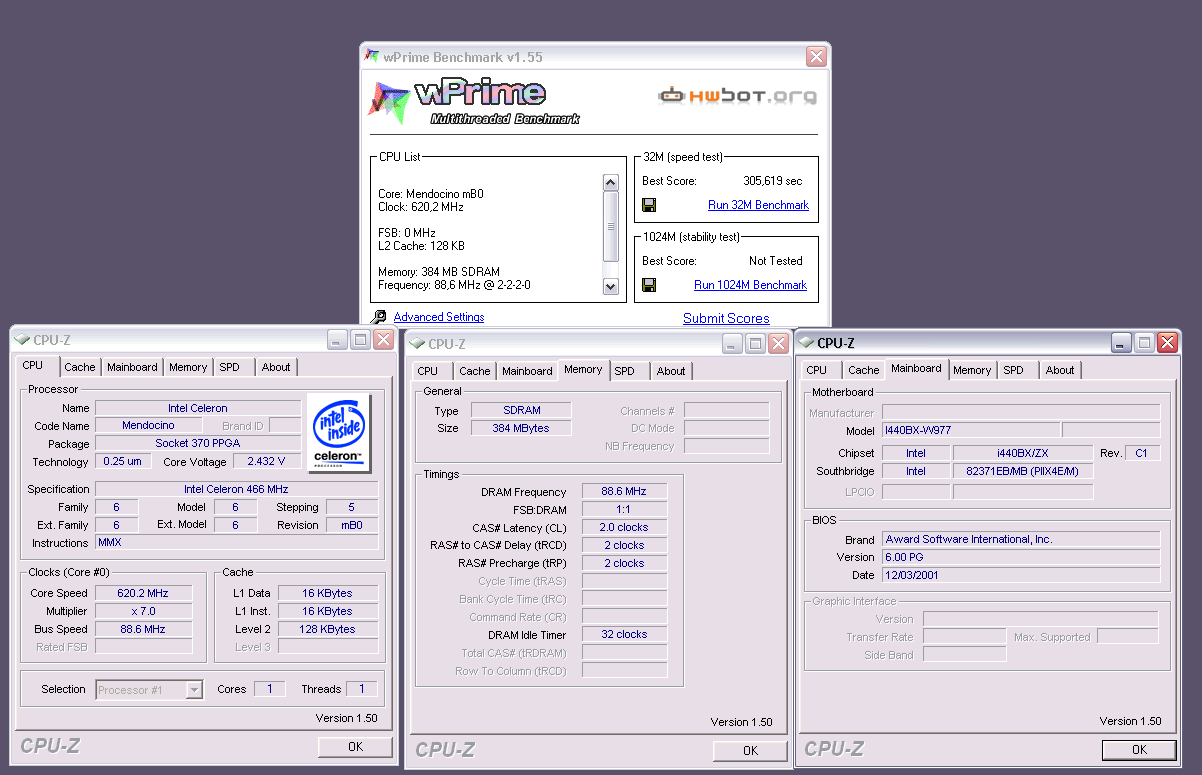
Task: Select CPU tab in right CPU-Z window
Action: click(817, 370)
